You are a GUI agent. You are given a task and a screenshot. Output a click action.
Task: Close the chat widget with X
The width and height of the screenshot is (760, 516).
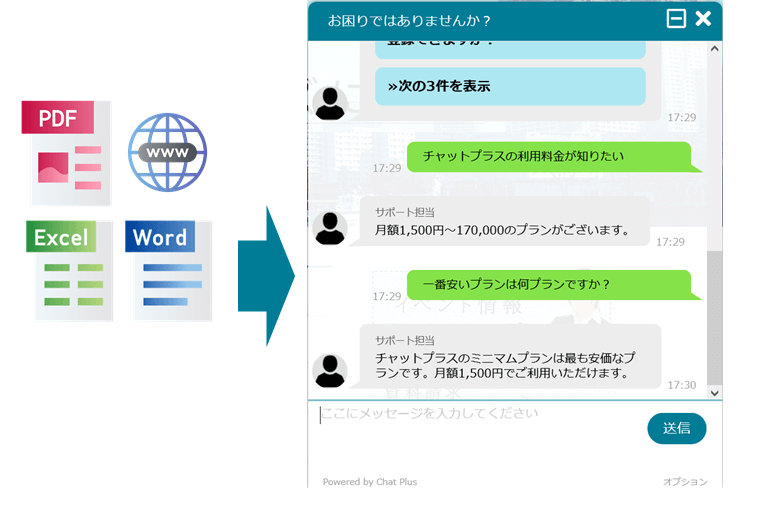pos(703,19)
